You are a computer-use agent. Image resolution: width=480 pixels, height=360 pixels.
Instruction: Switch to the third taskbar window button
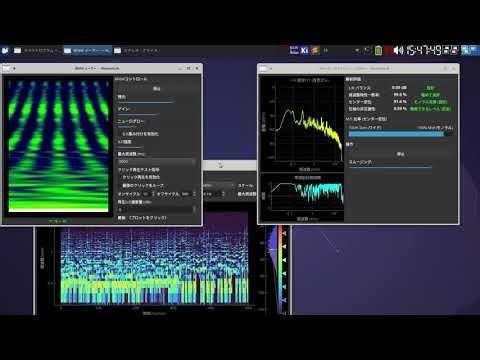(x=137, y=51)
